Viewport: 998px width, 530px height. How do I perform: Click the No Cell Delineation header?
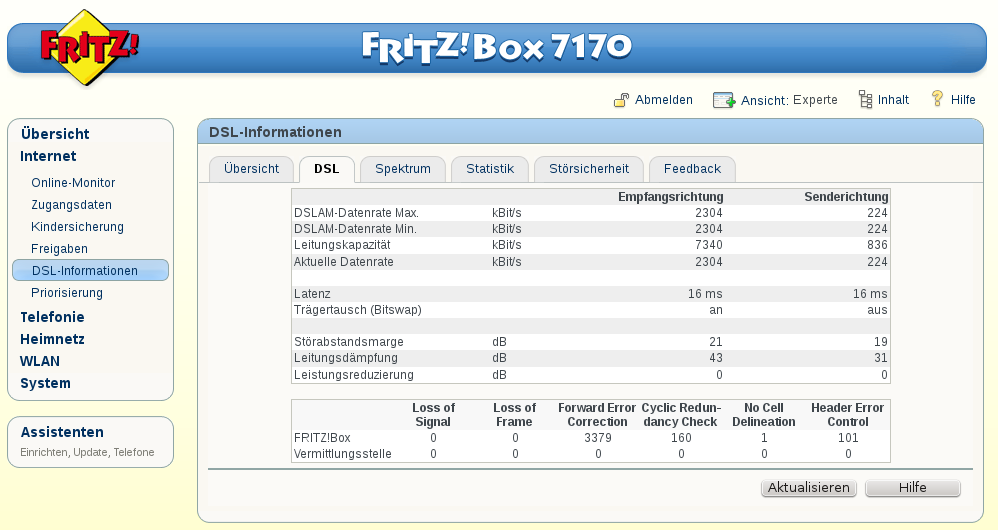point(764,415)
